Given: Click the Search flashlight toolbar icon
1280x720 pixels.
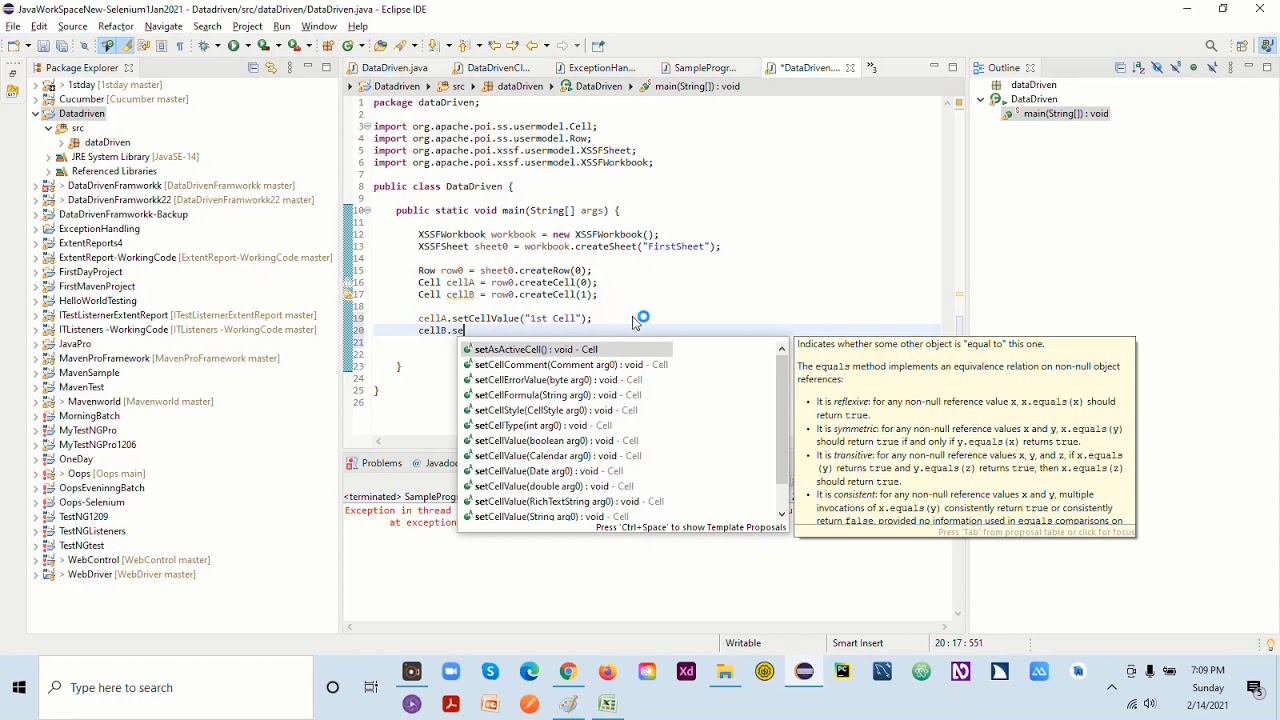Looking at the screenshot, I should (399, 45).
